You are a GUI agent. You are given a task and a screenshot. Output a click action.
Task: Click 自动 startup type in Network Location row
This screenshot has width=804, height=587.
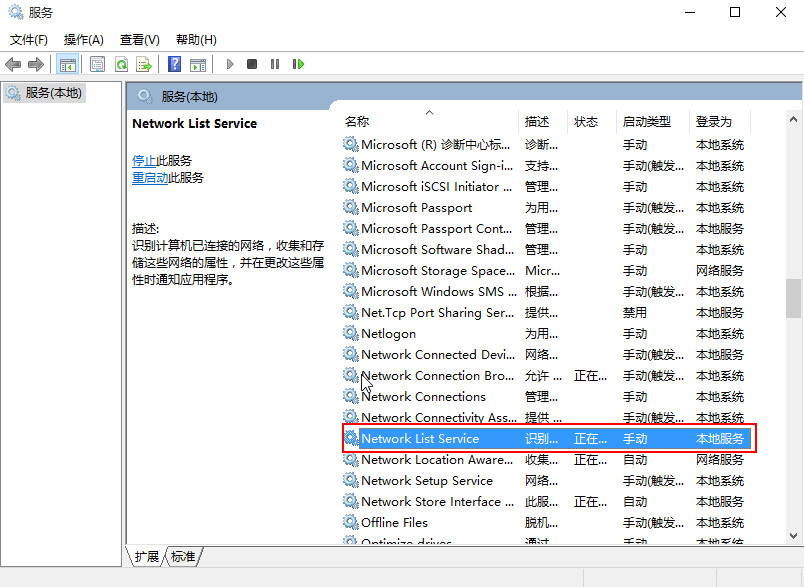pyautogui.click(x=635, y=459)
